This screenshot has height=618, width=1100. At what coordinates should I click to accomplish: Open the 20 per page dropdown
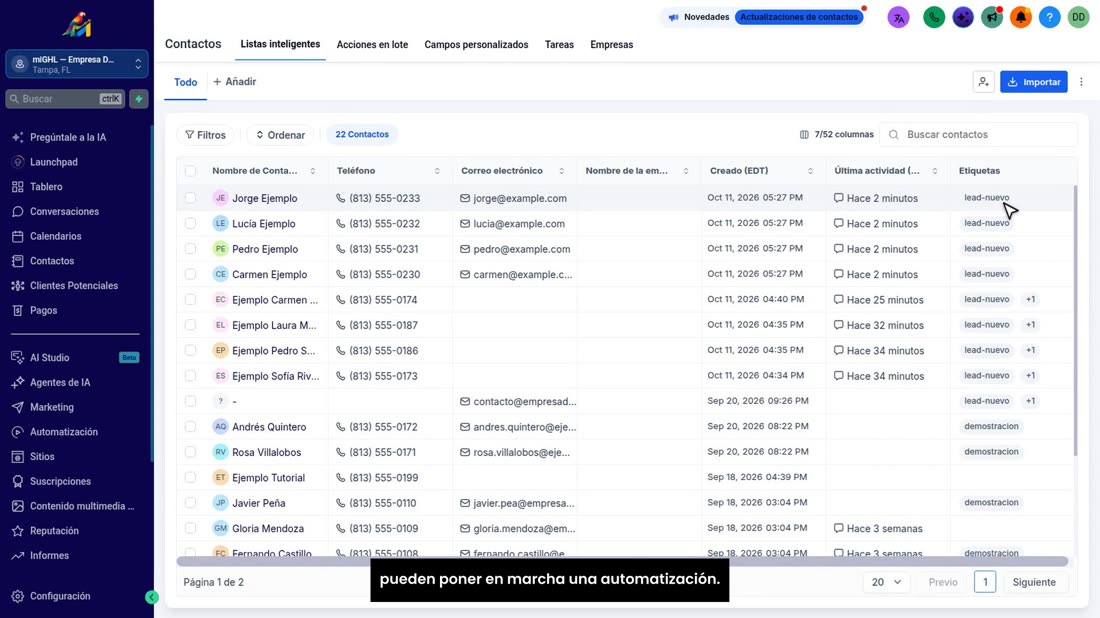(886, 582)
